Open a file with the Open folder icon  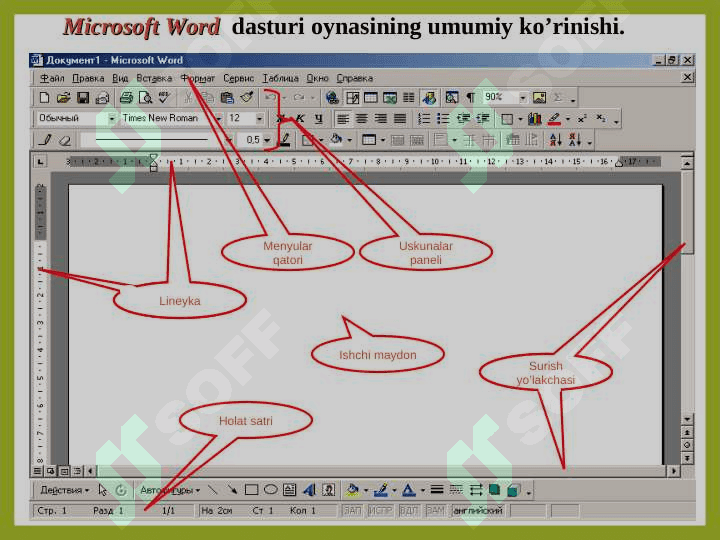(x=63, y=97)
